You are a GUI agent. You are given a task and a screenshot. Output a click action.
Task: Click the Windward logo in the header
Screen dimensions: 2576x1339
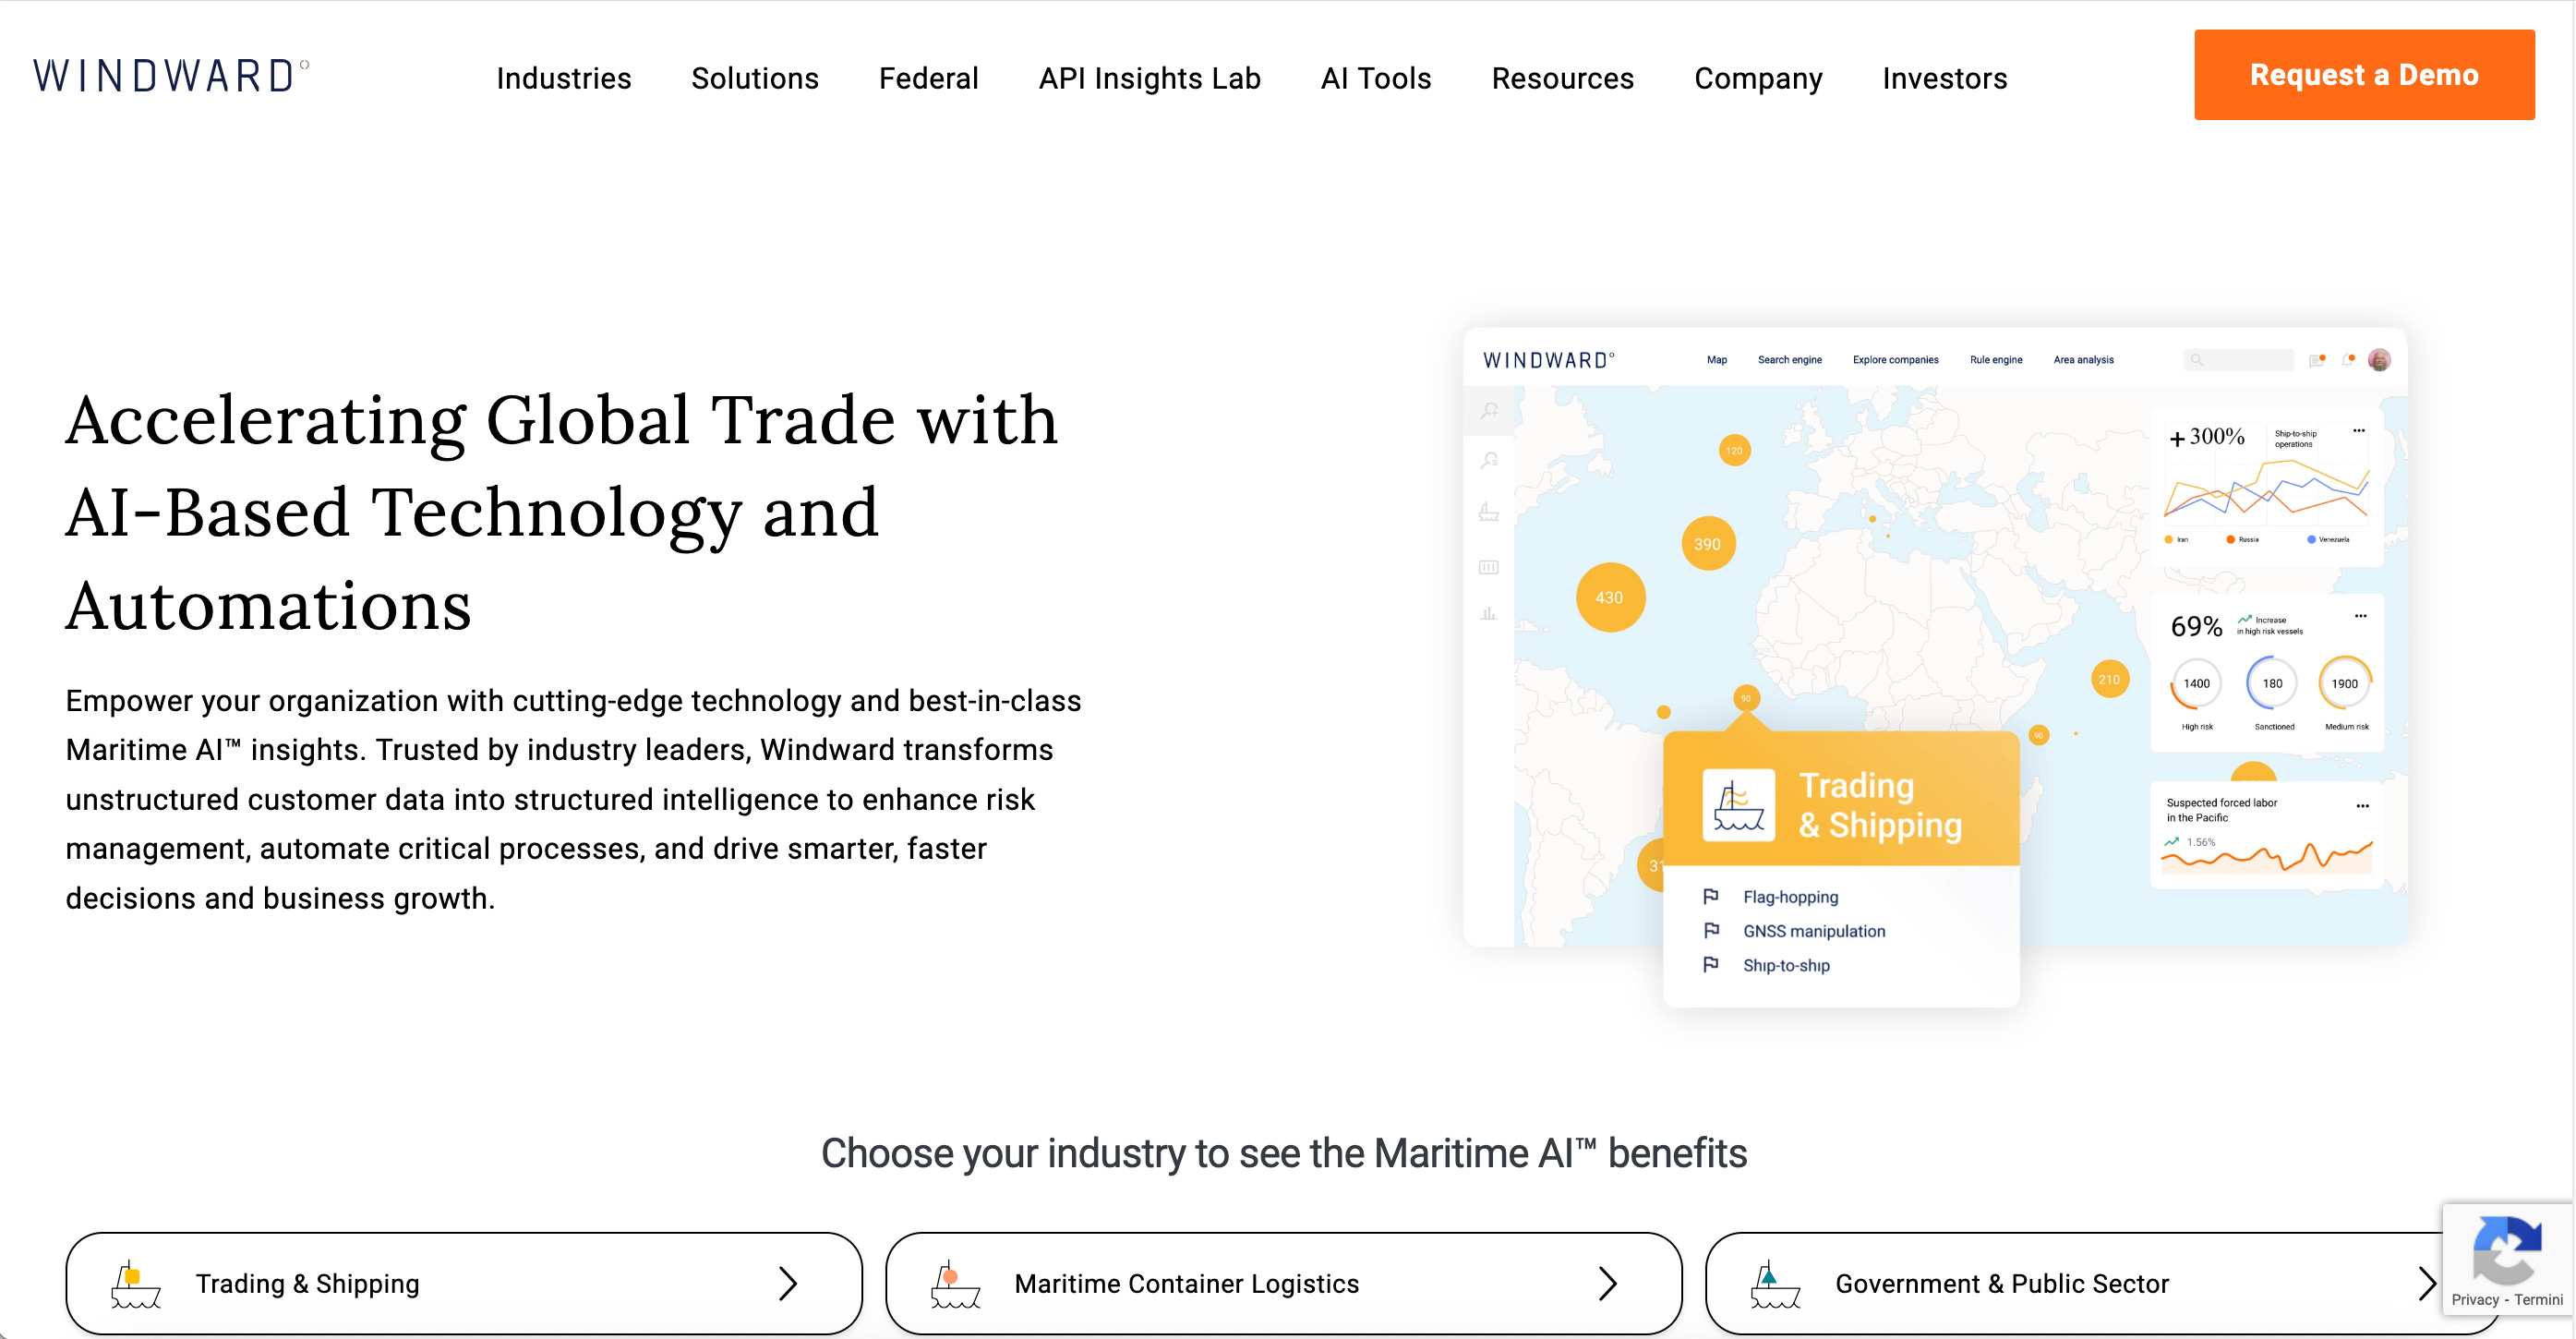(171, 76)
